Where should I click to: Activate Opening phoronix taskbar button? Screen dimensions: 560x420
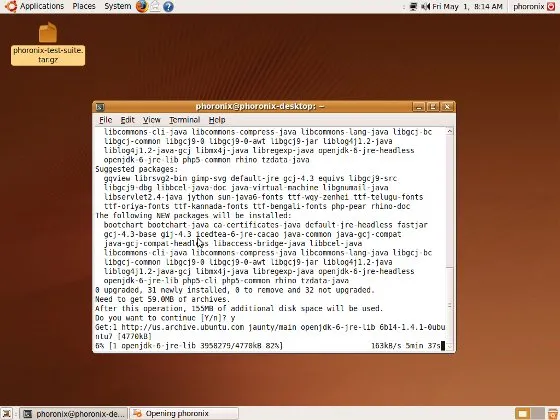click(x=184, y=414)
